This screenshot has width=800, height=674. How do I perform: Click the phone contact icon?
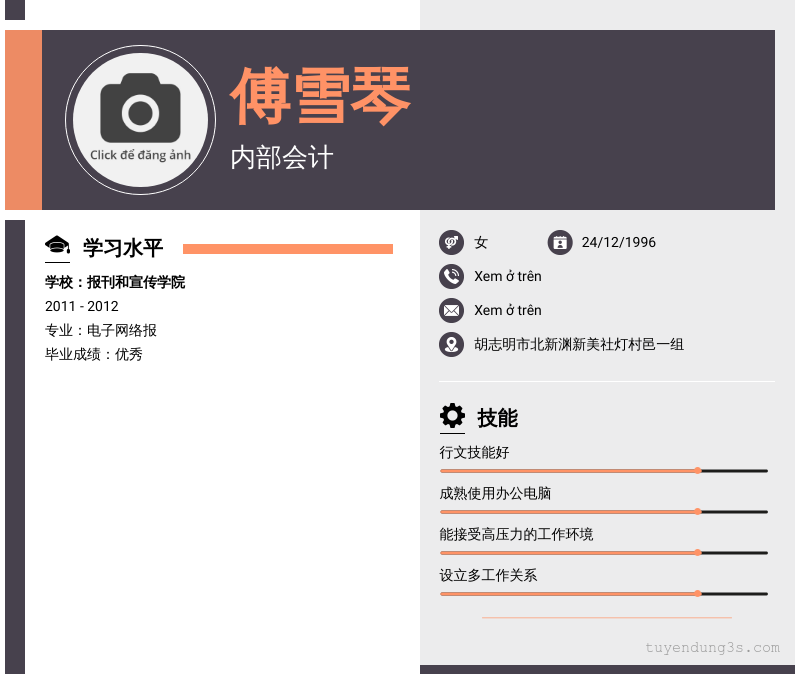pyautogui.click(x=451, y=276)
